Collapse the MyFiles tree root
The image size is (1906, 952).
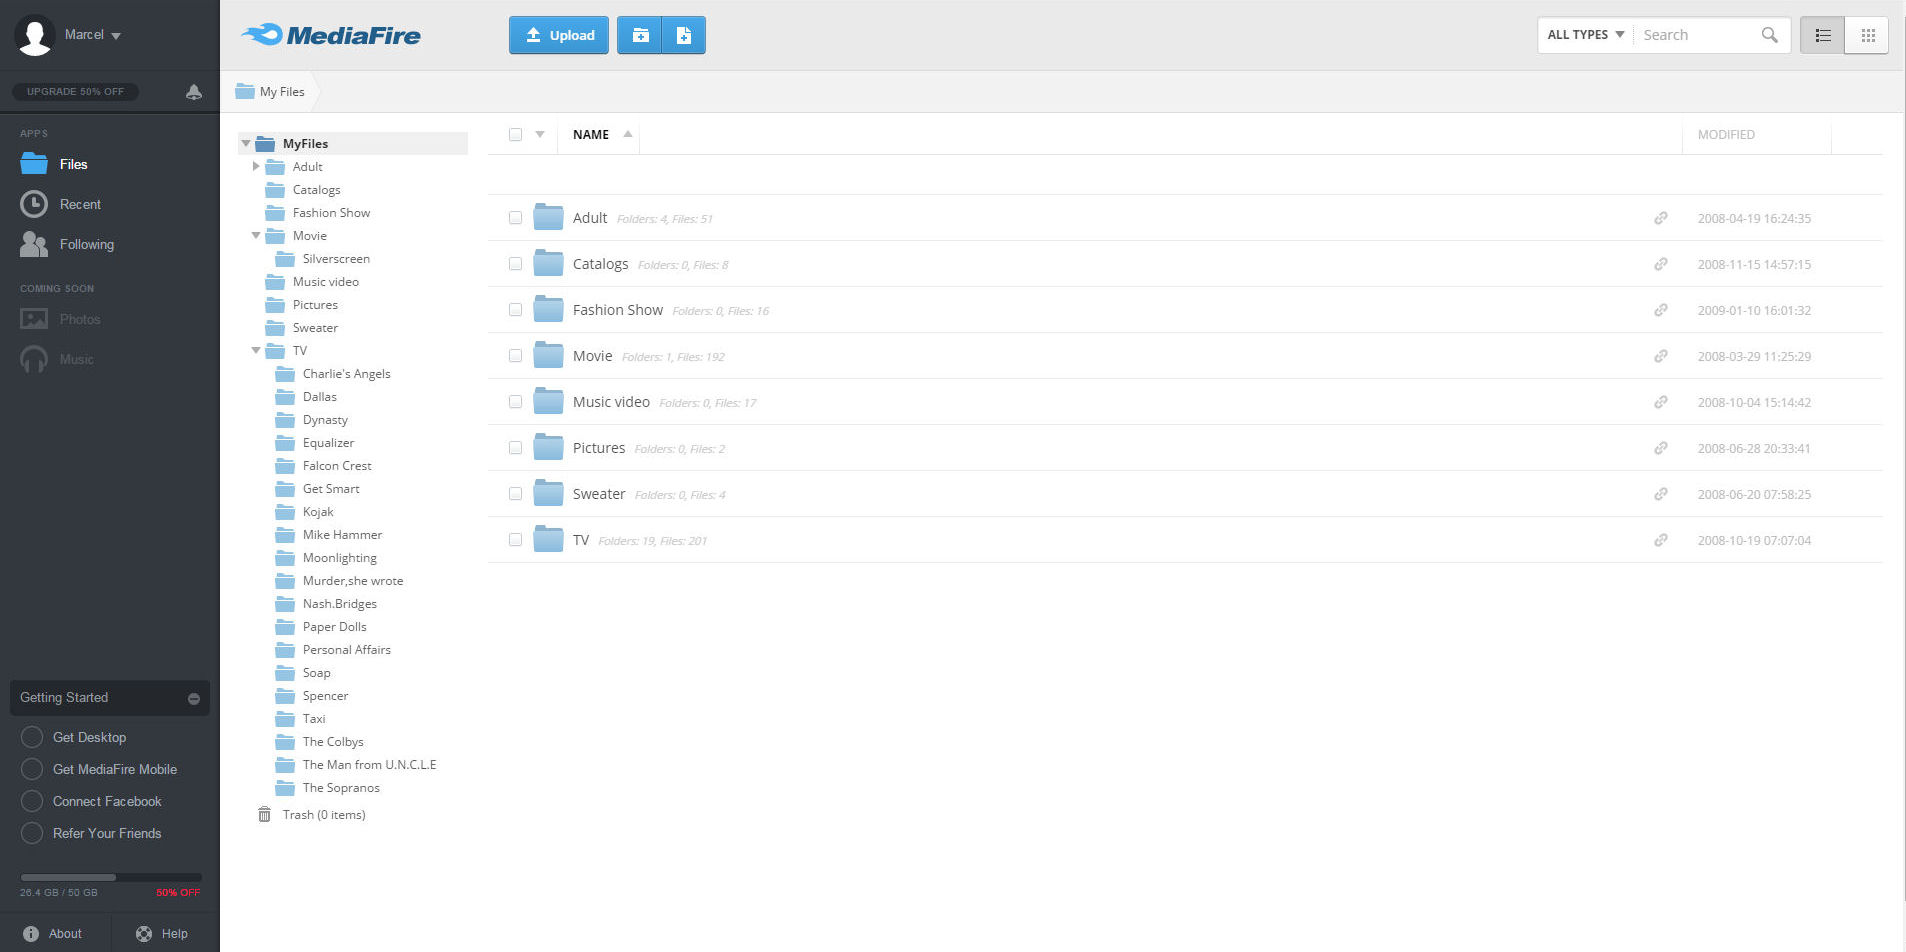pyautogui.click(x=246, y=144)
